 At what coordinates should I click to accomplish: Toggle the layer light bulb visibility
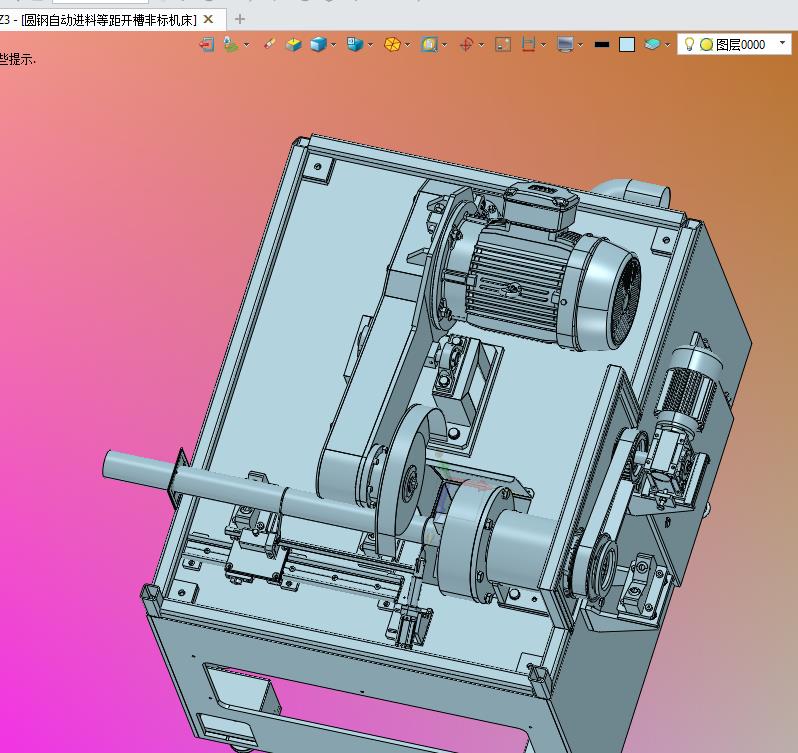pos(689,44)
